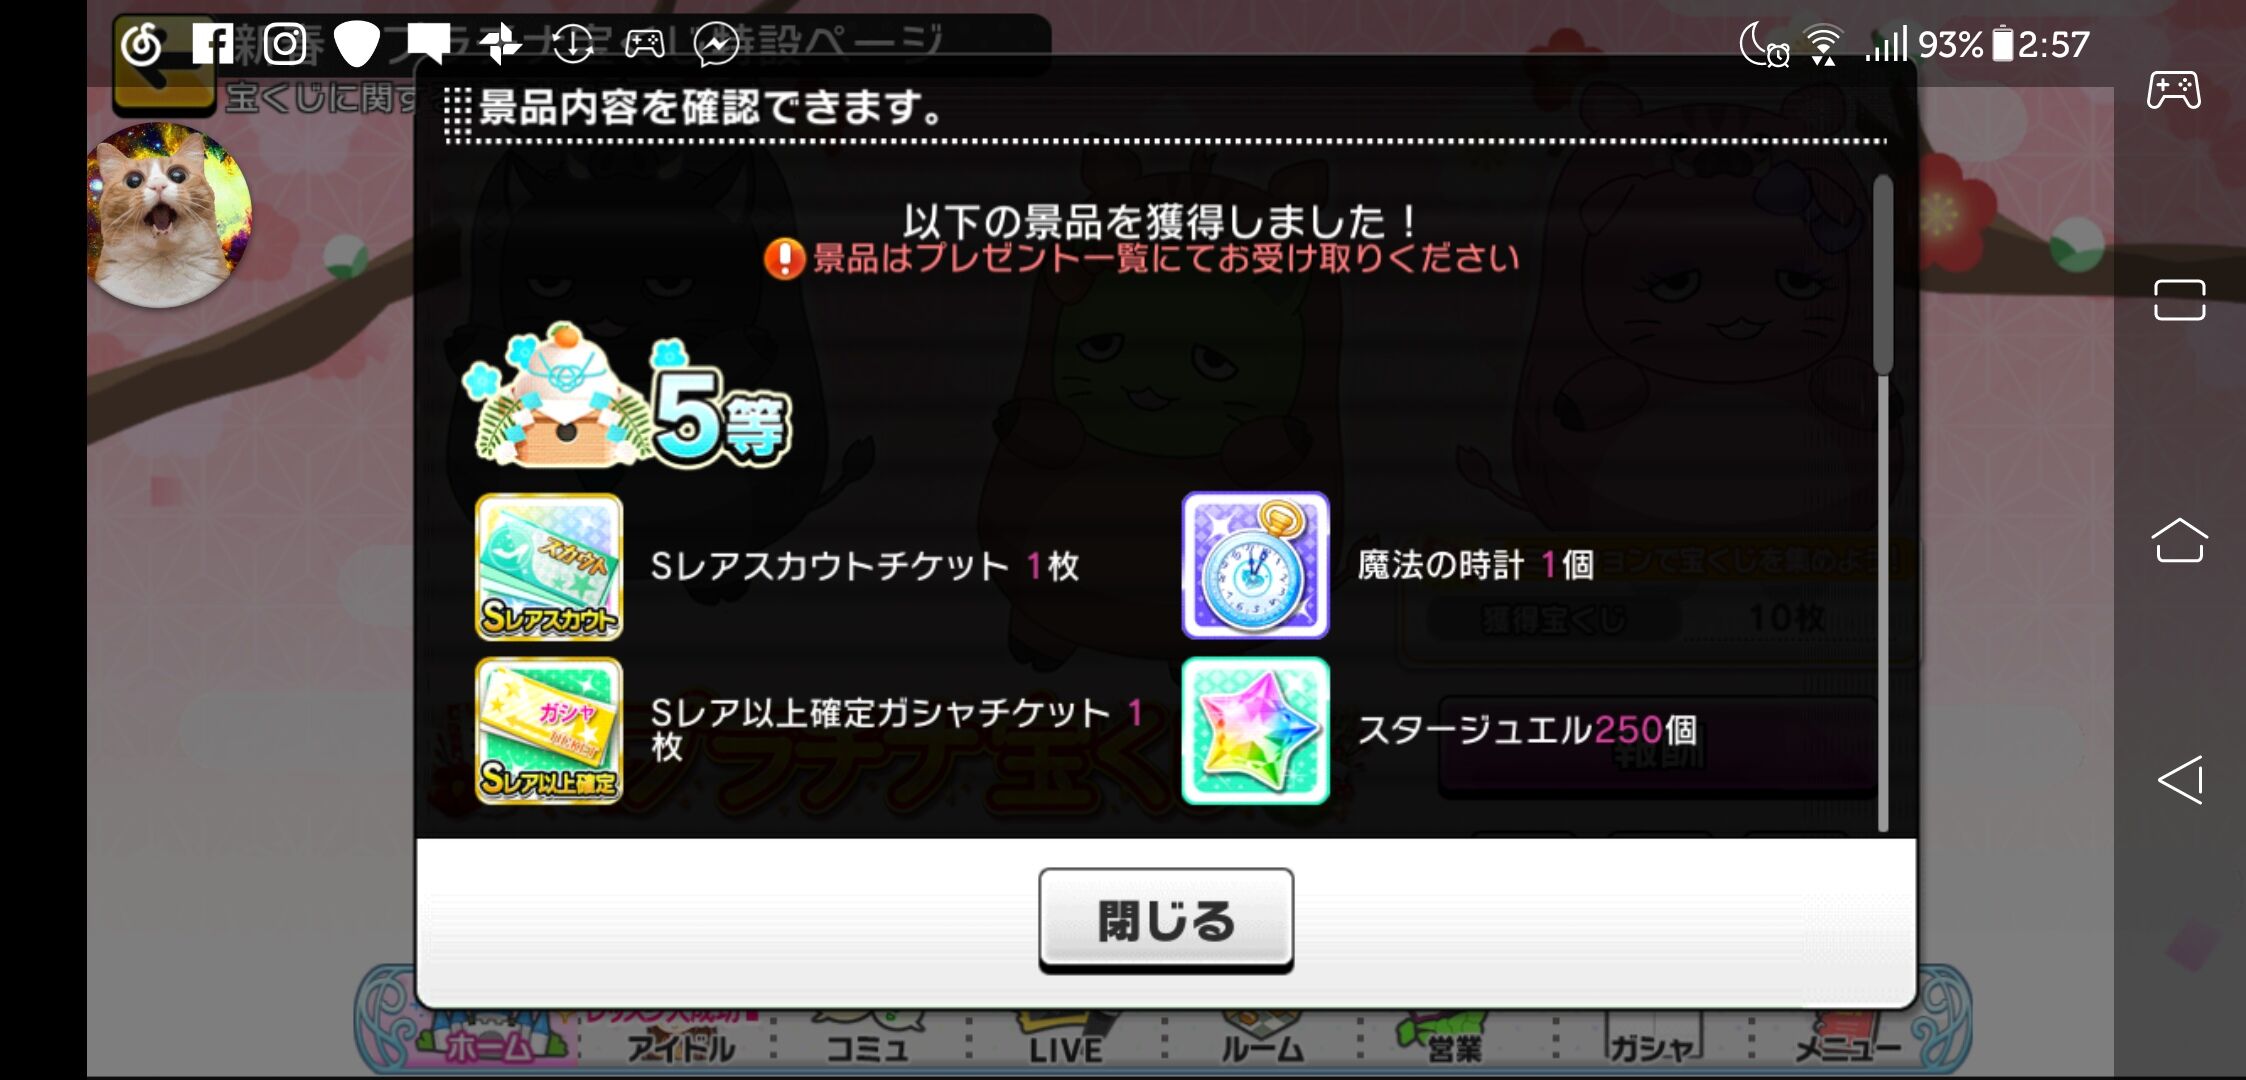2246x1080 pixels.
Task: Tap the Android back triangle icon
Action: tap(2180, 780)
